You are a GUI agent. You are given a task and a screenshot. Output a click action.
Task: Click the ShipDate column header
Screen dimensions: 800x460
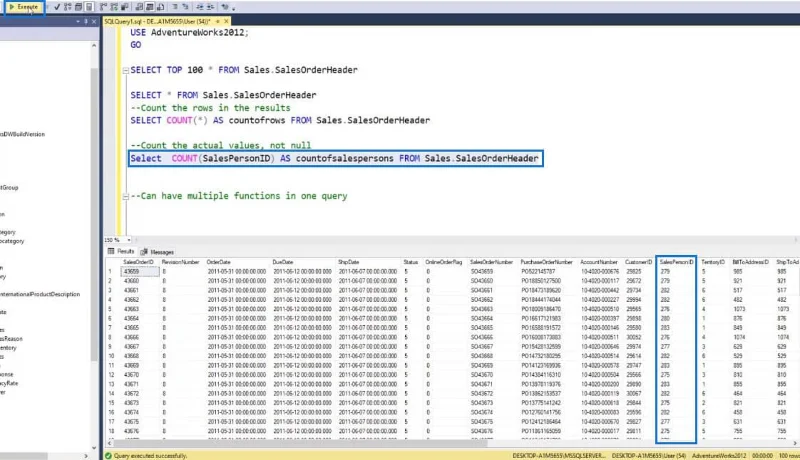point(348,262)
